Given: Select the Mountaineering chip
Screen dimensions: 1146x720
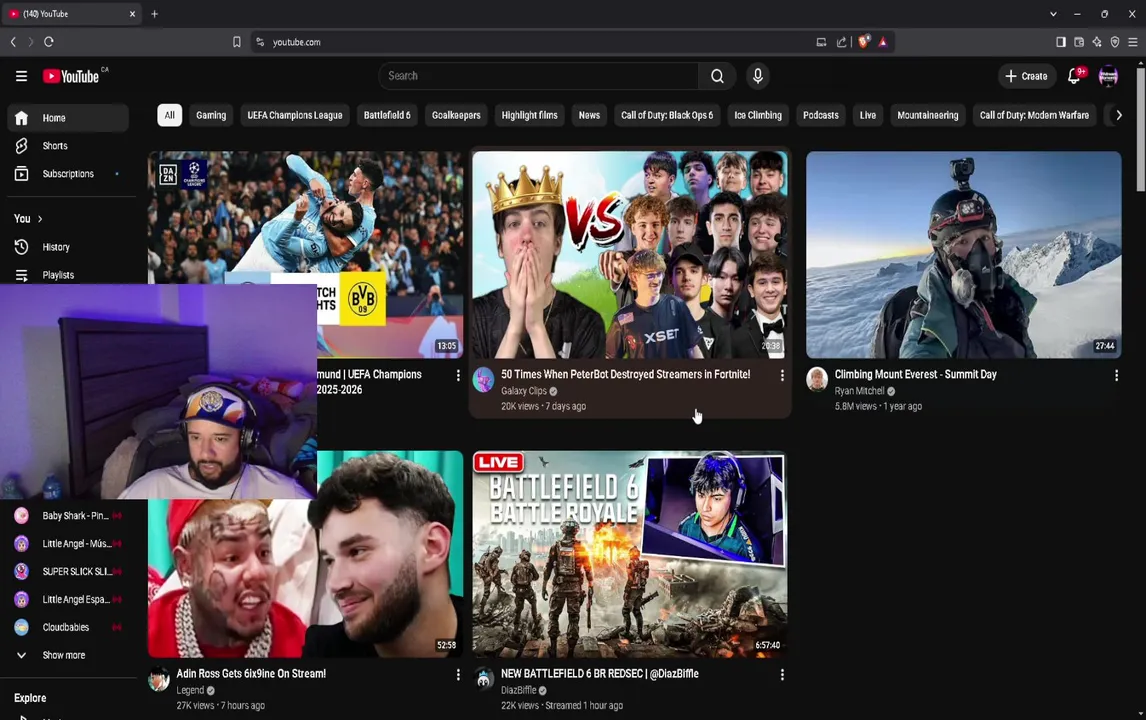Looking at the screenshot, I should 927,115.
